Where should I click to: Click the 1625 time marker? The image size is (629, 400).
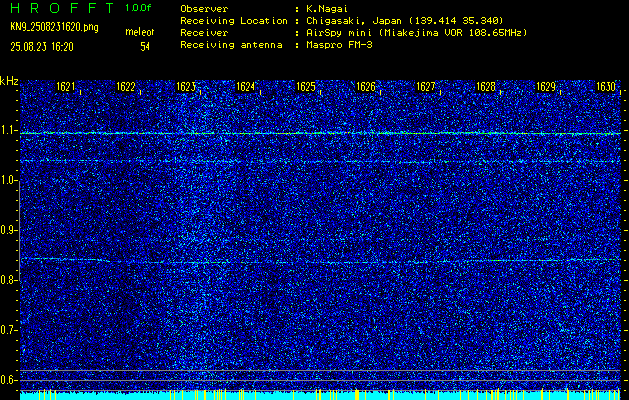[x=306, y=86]
